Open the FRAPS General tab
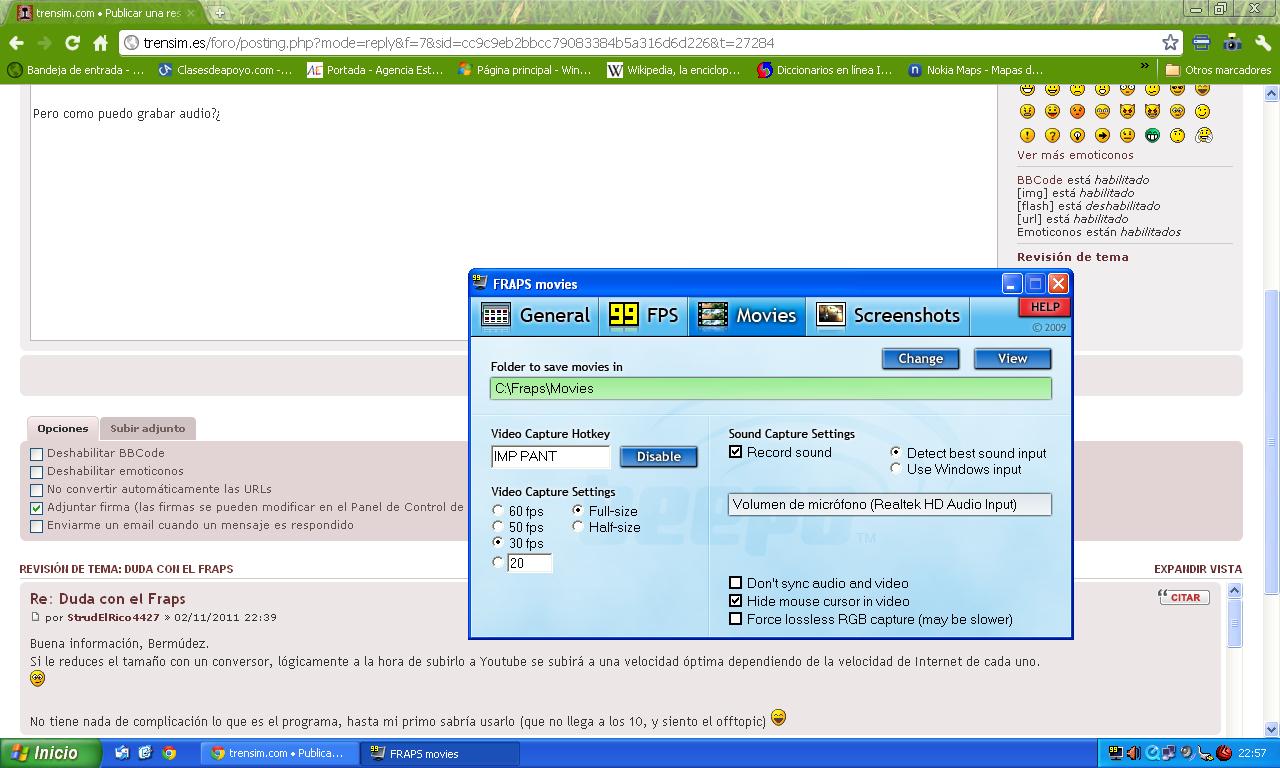This screenshot has height=768, width=1280. coord(535,316)
